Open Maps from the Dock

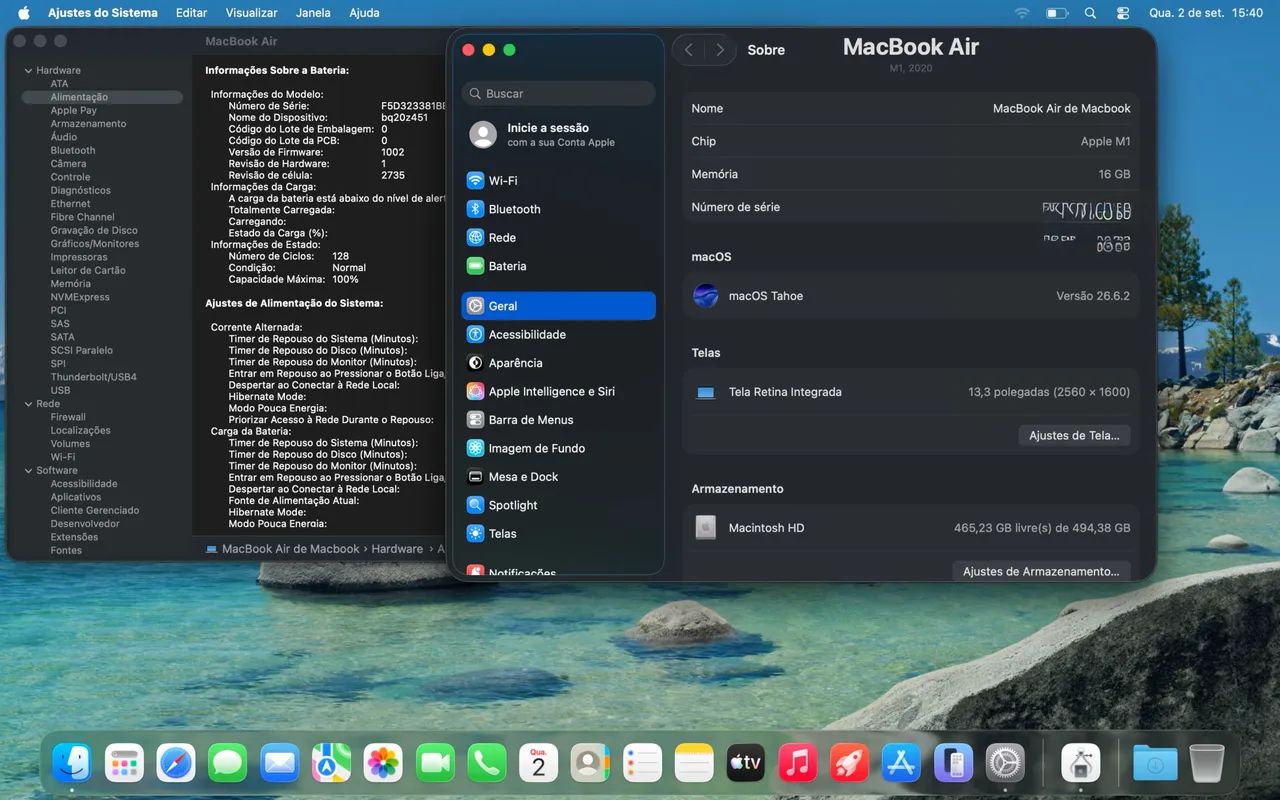point(331,765)
